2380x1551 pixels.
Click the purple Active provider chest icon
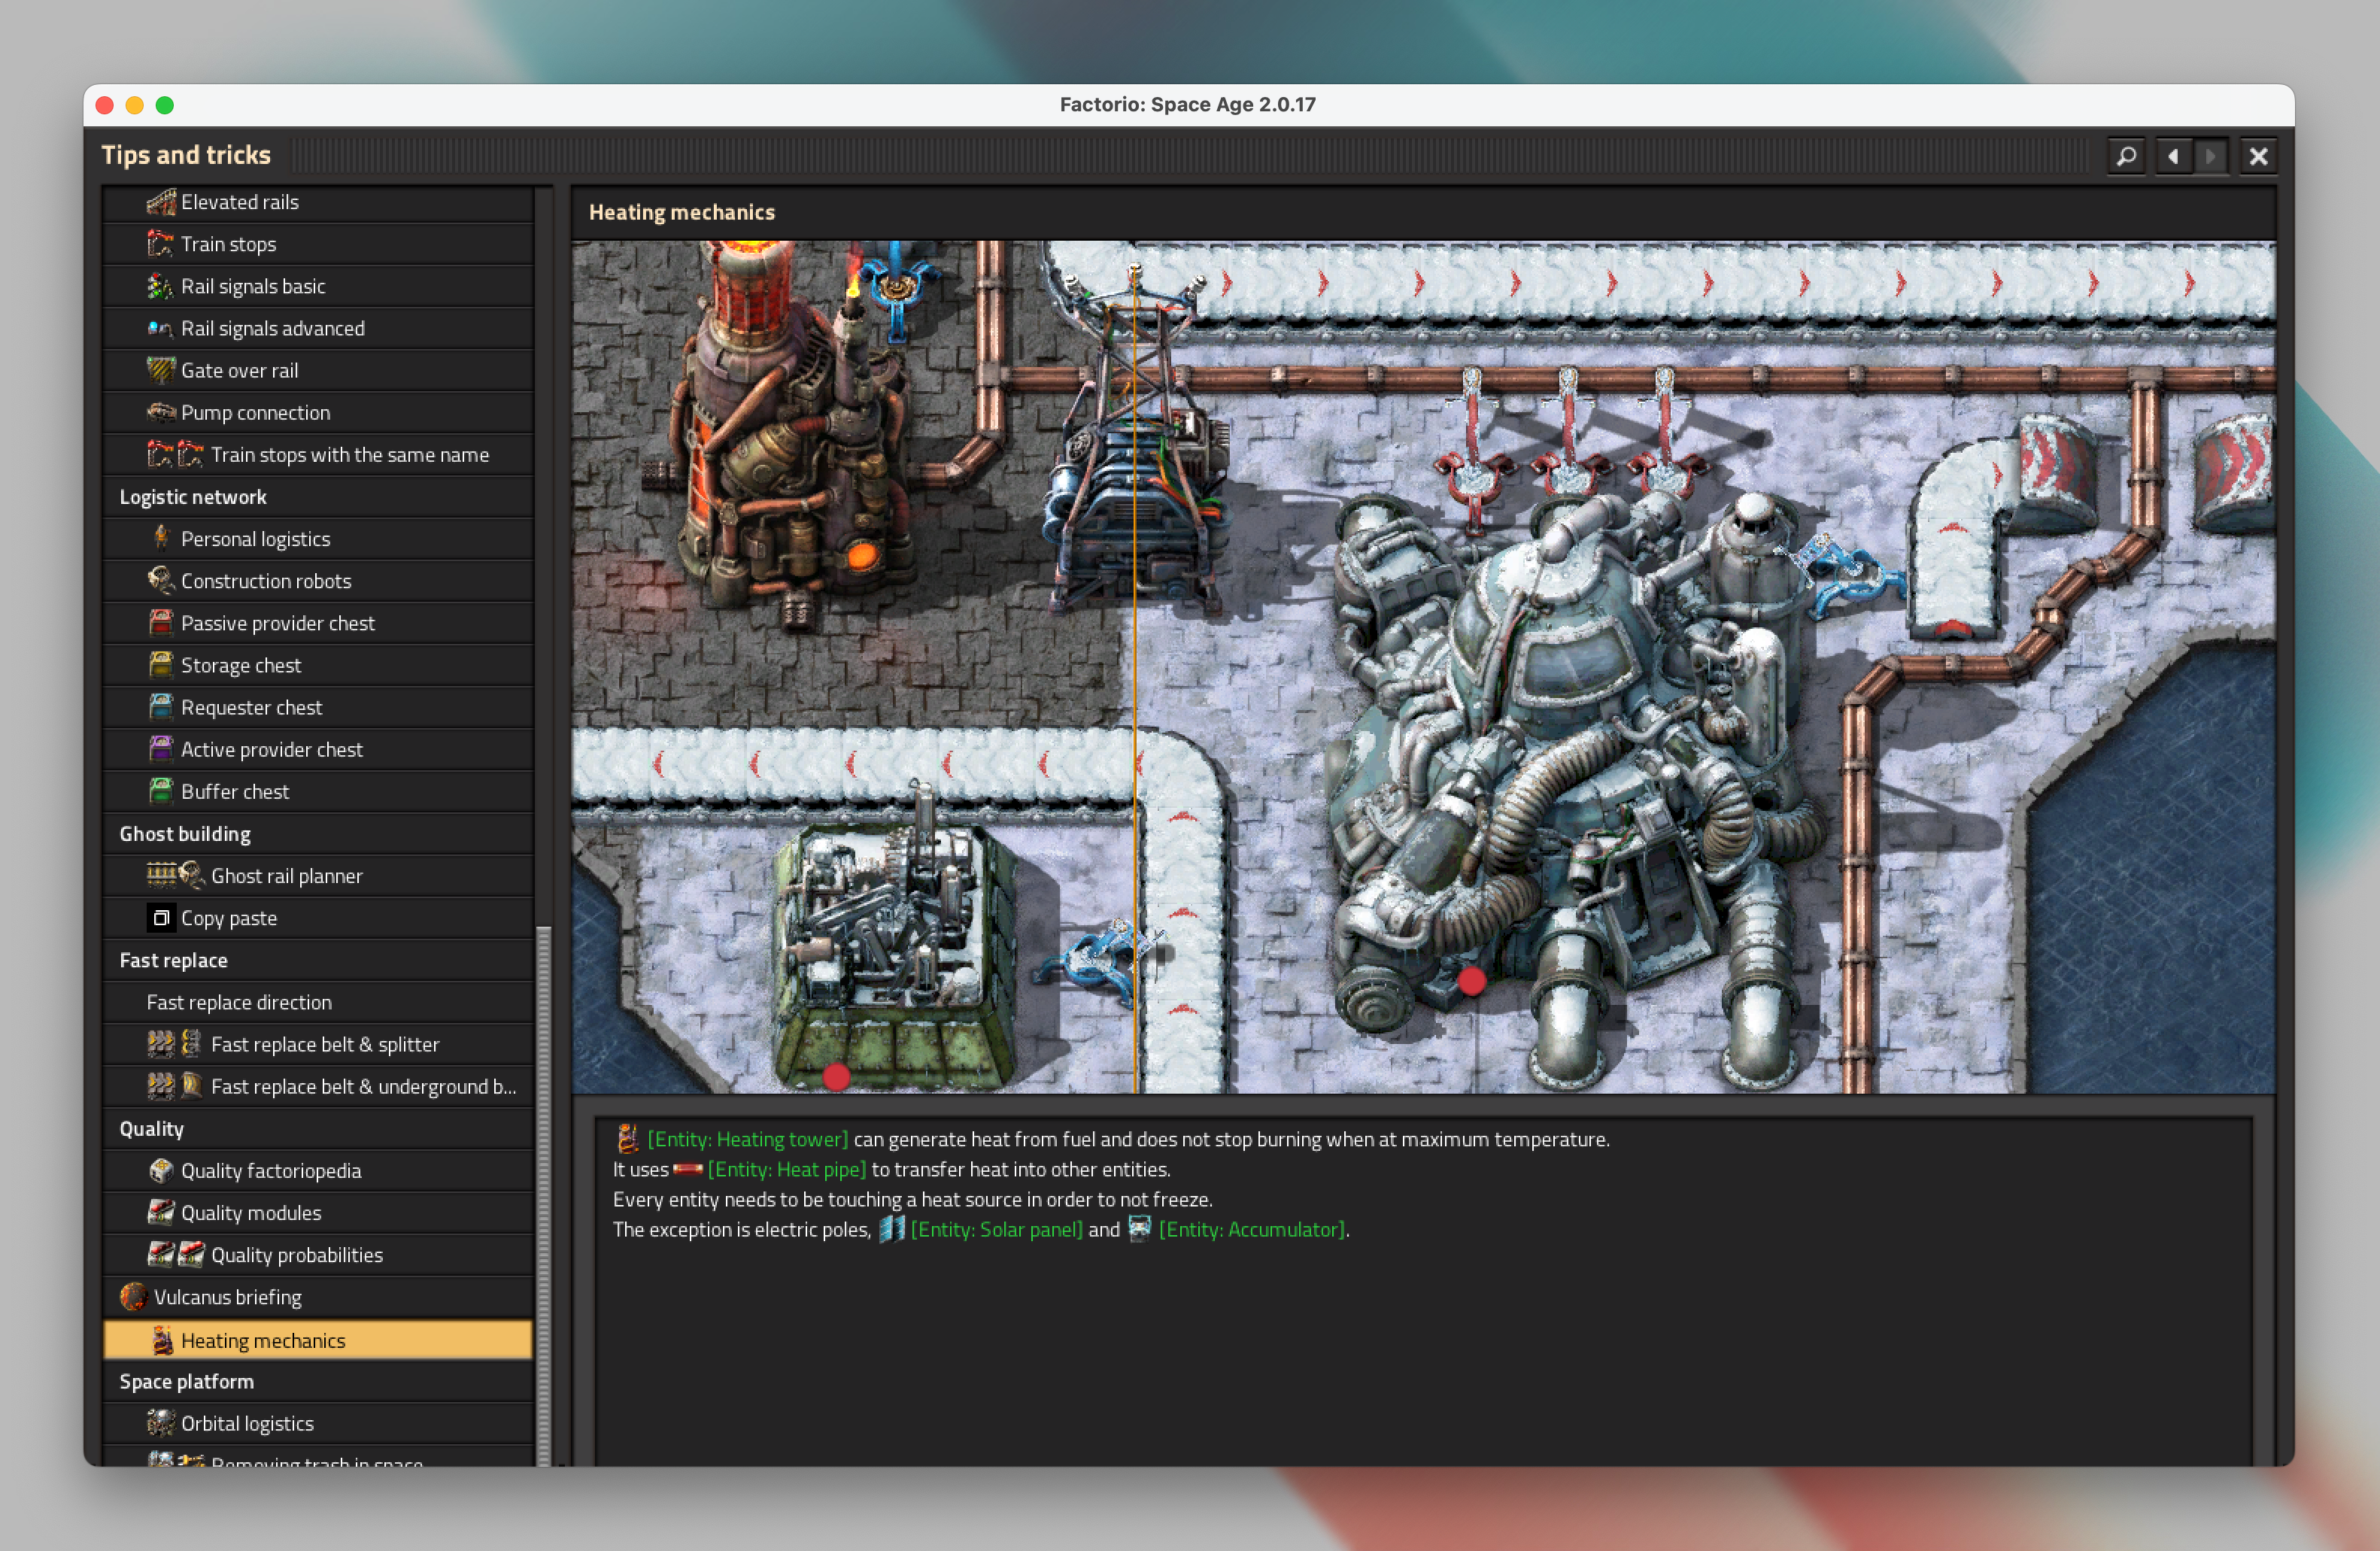click(x=161, y=748)
